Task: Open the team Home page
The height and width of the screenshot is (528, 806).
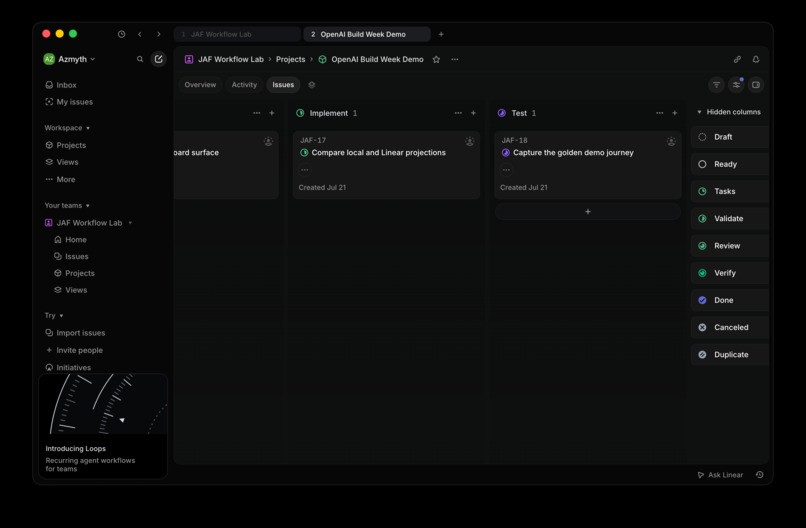Action: [x=70, y=240]
